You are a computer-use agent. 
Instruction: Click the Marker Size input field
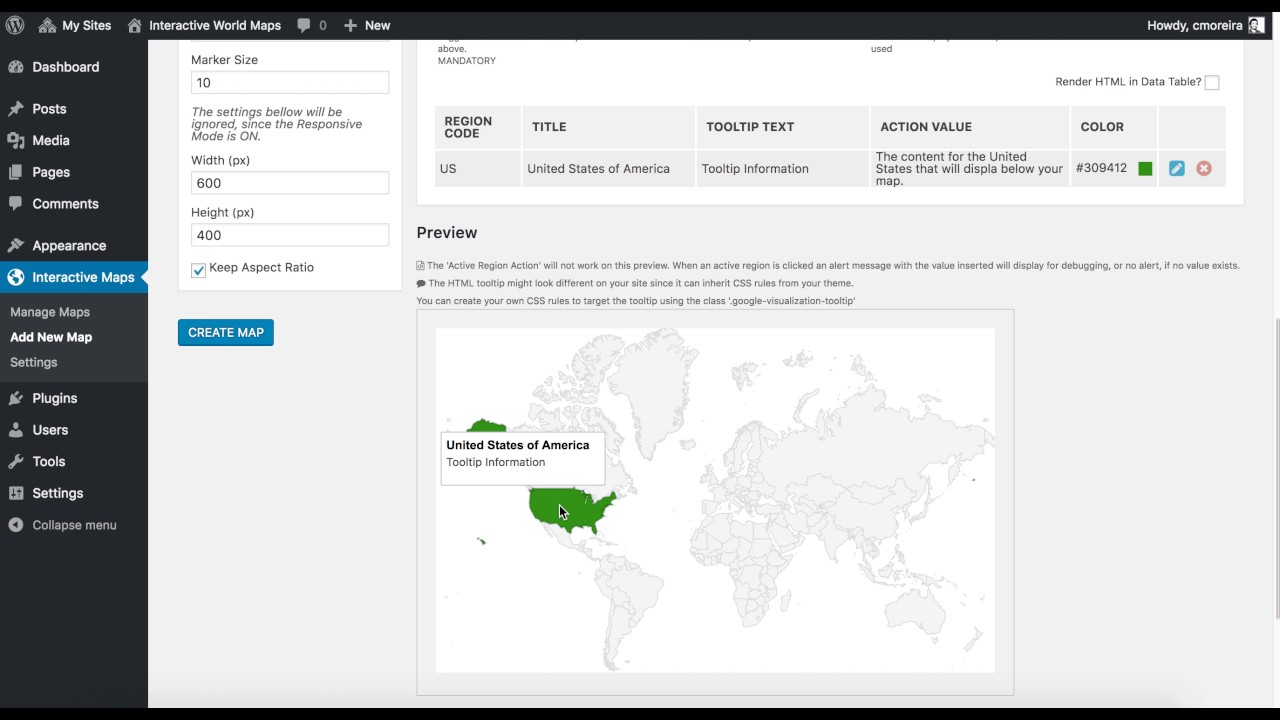coord(289,83)
